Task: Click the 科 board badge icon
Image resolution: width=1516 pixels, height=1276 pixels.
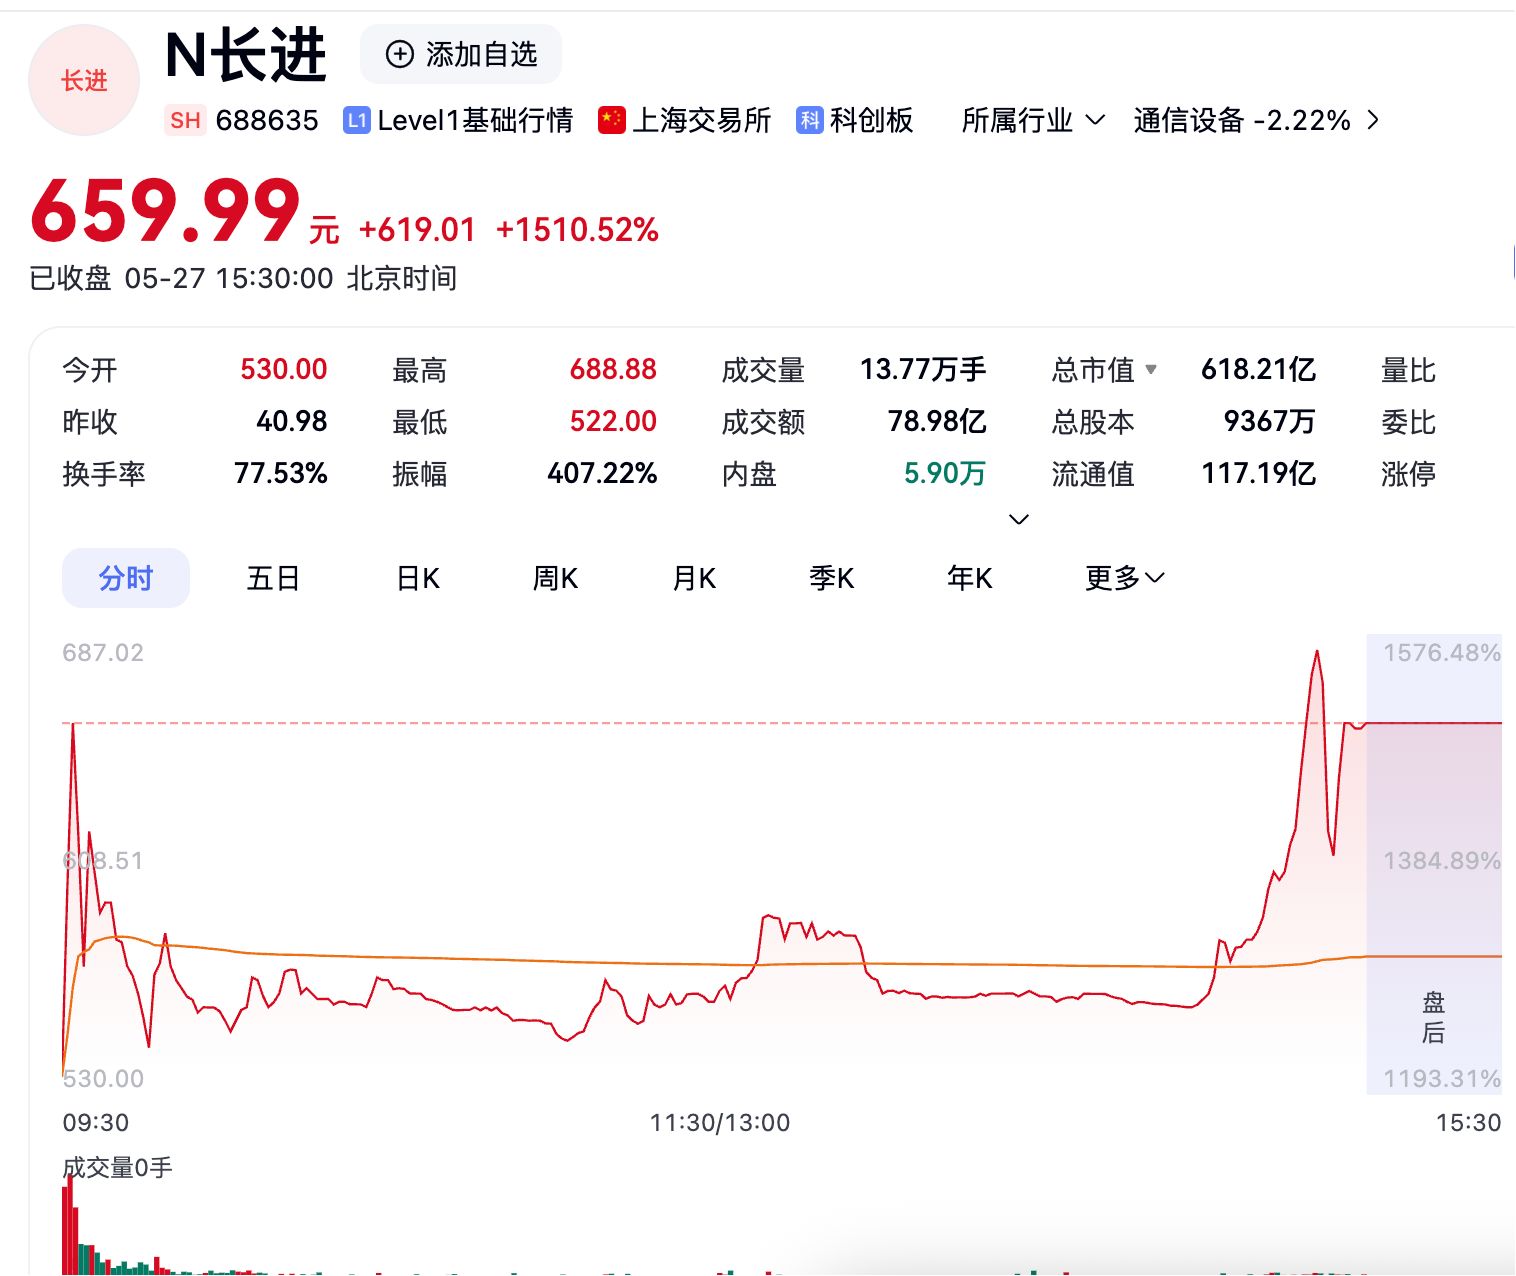Action: click(809, 121)
